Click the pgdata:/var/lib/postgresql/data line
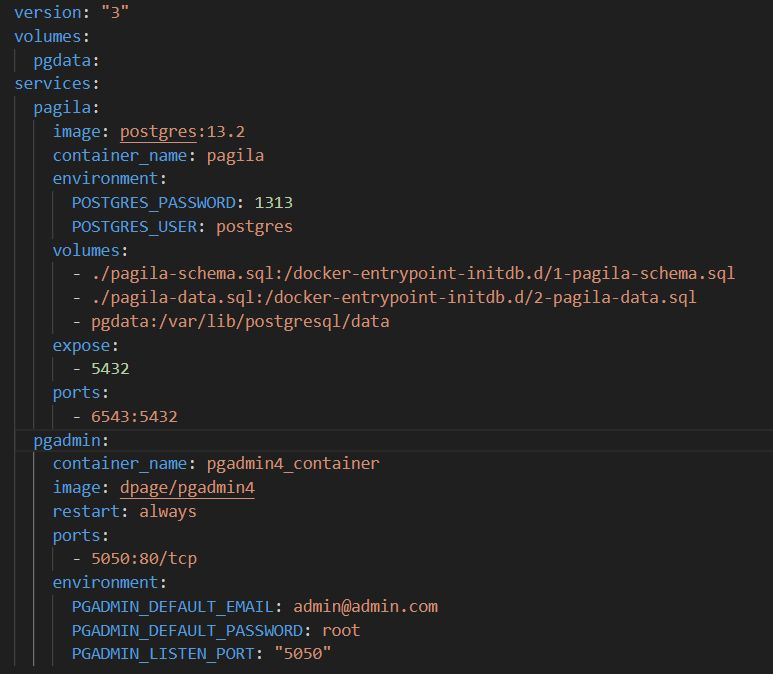 (x=240, y=321)
